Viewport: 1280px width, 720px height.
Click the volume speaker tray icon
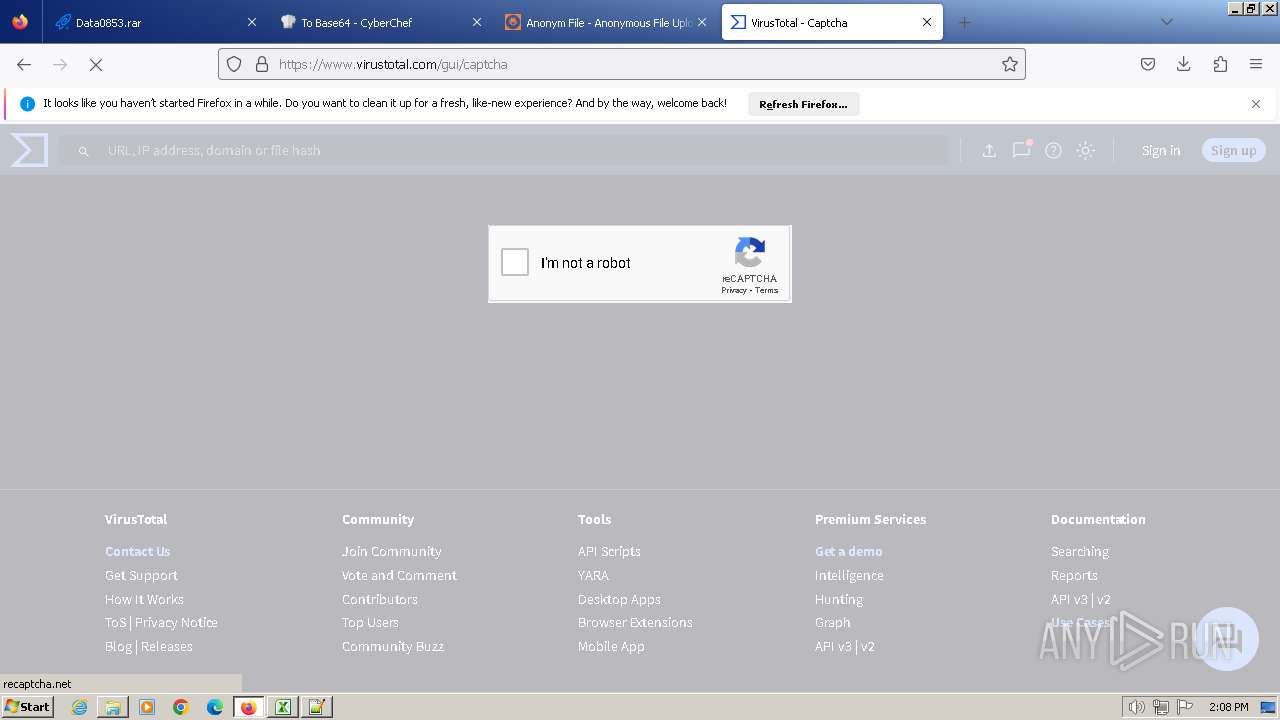tap(1136, 707)
